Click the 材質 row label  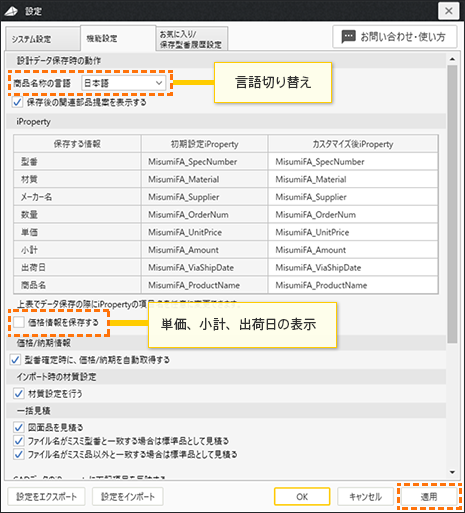coord(29,179)
